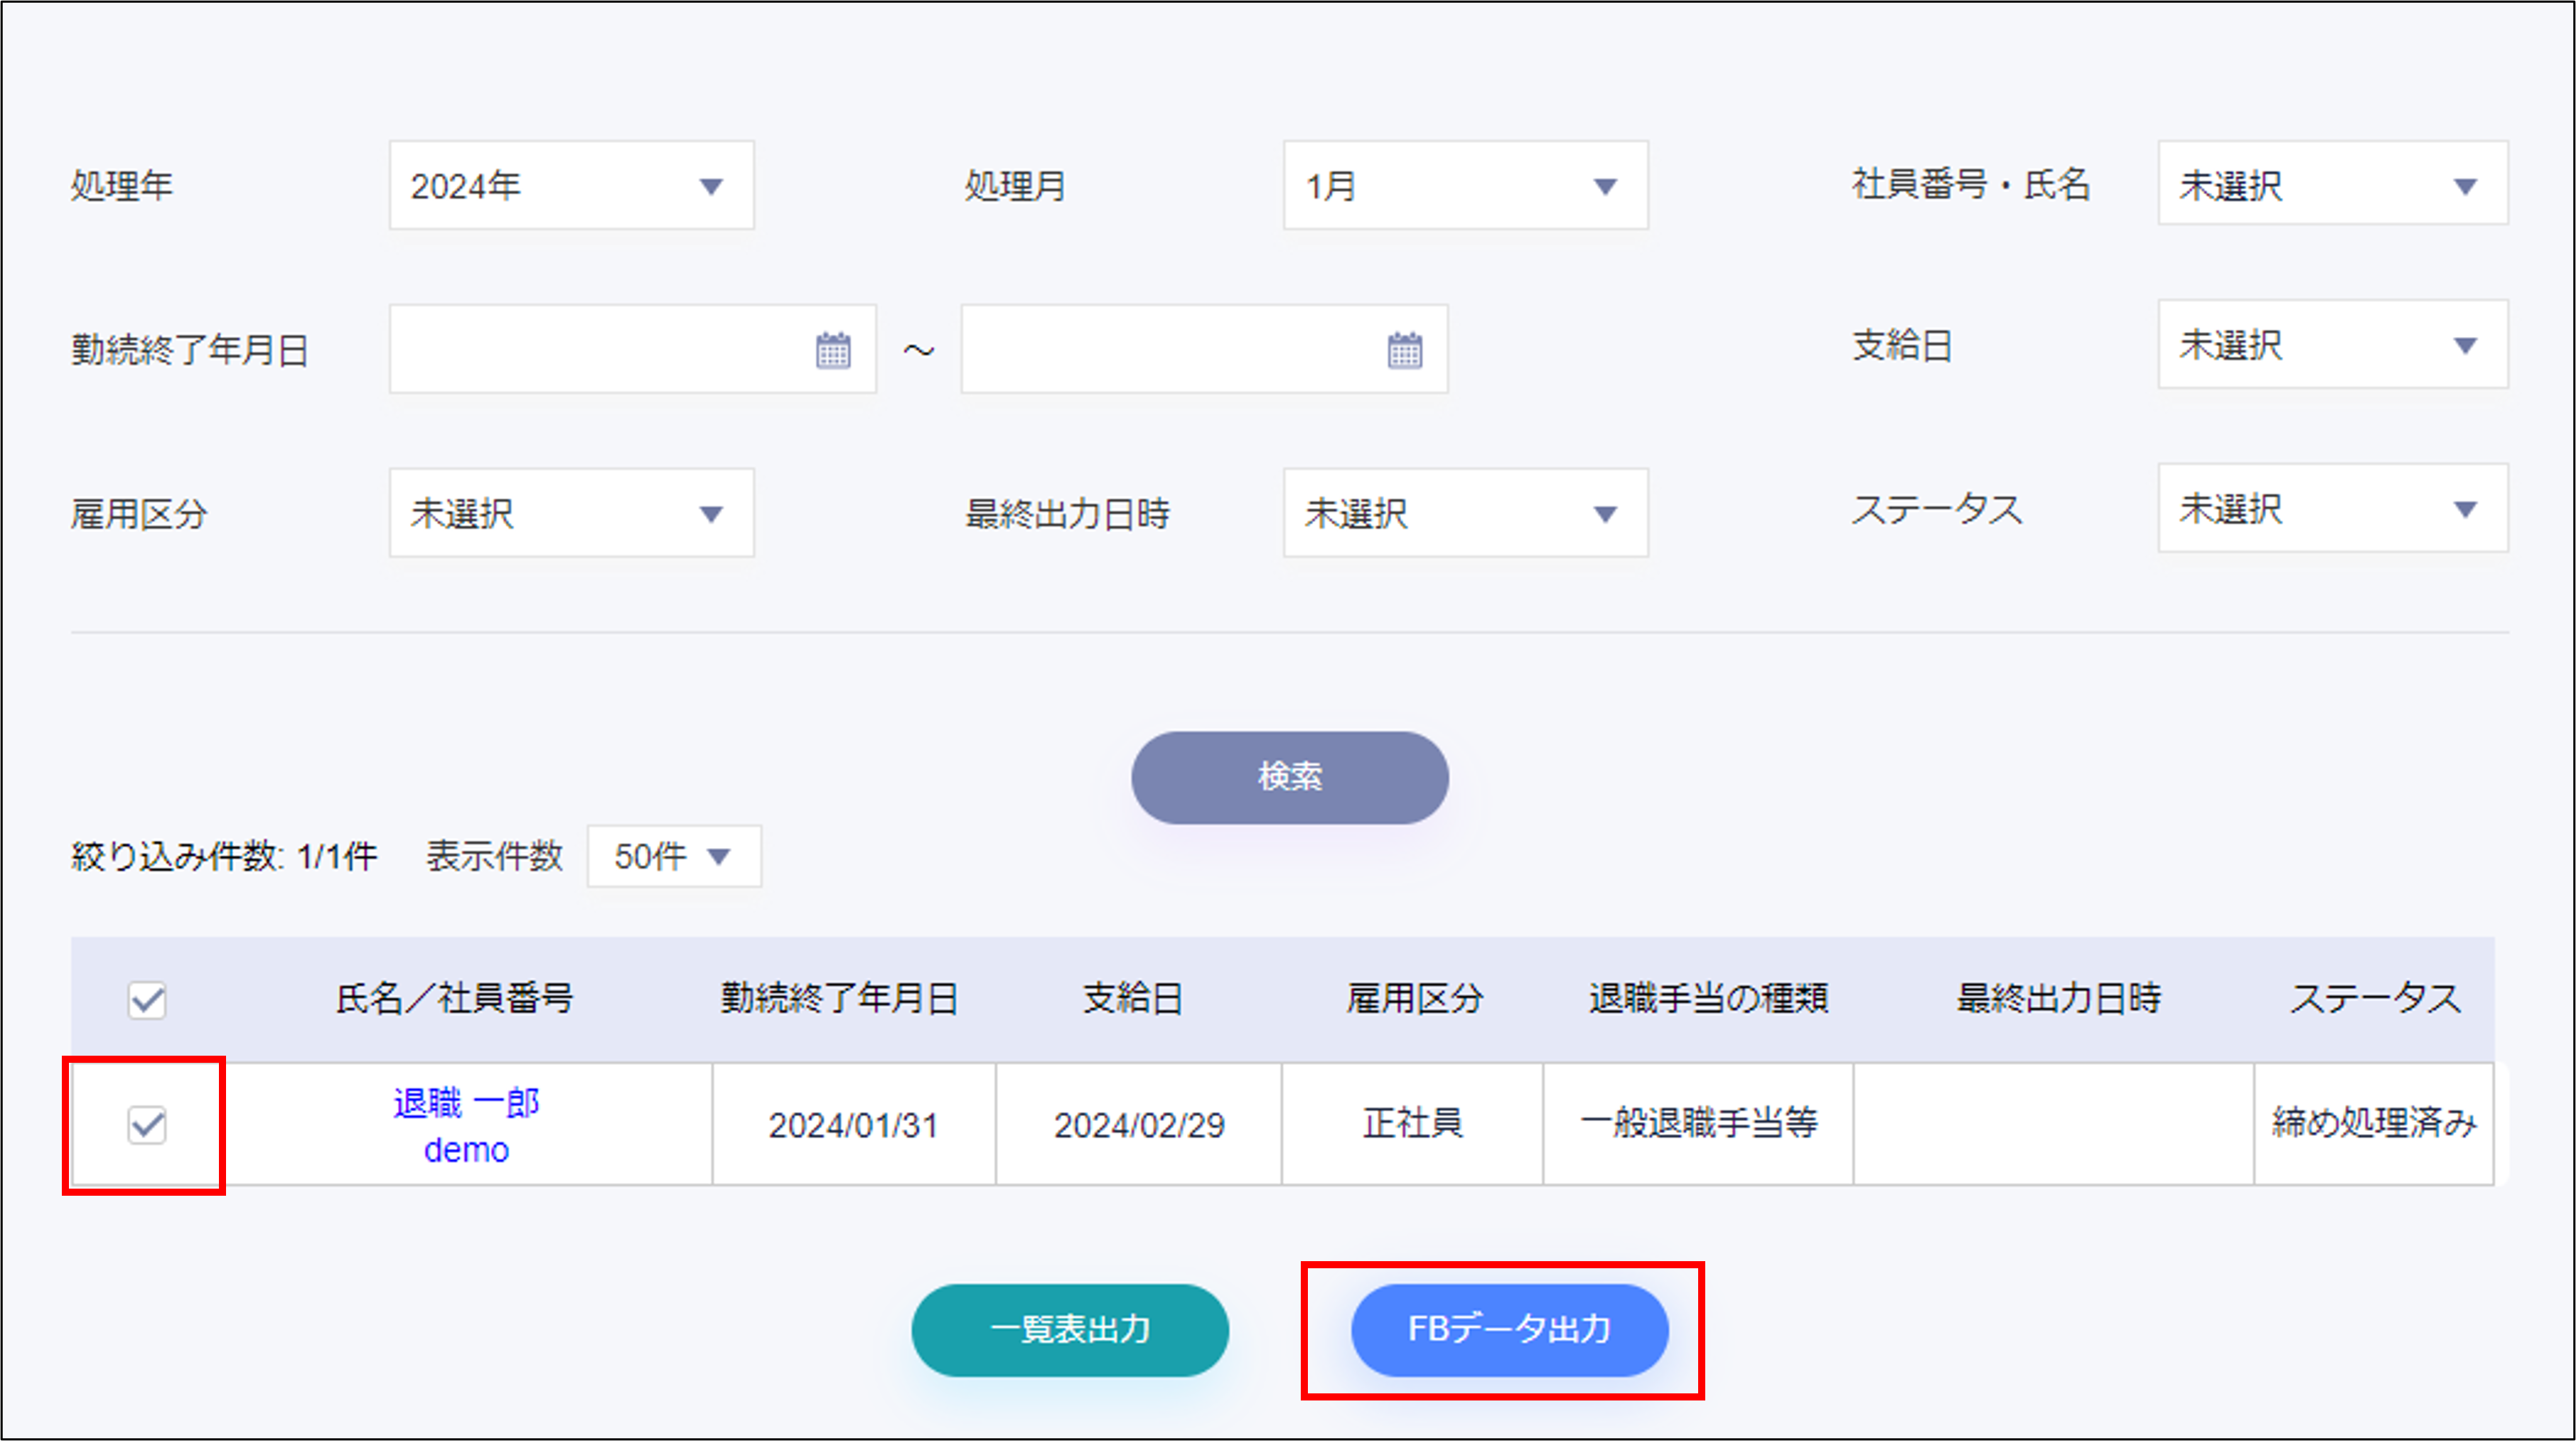The image size is (2576, 1441).
Task: Select the ステータス column header
Action: pyautogui.click(x=2375, y=999)
